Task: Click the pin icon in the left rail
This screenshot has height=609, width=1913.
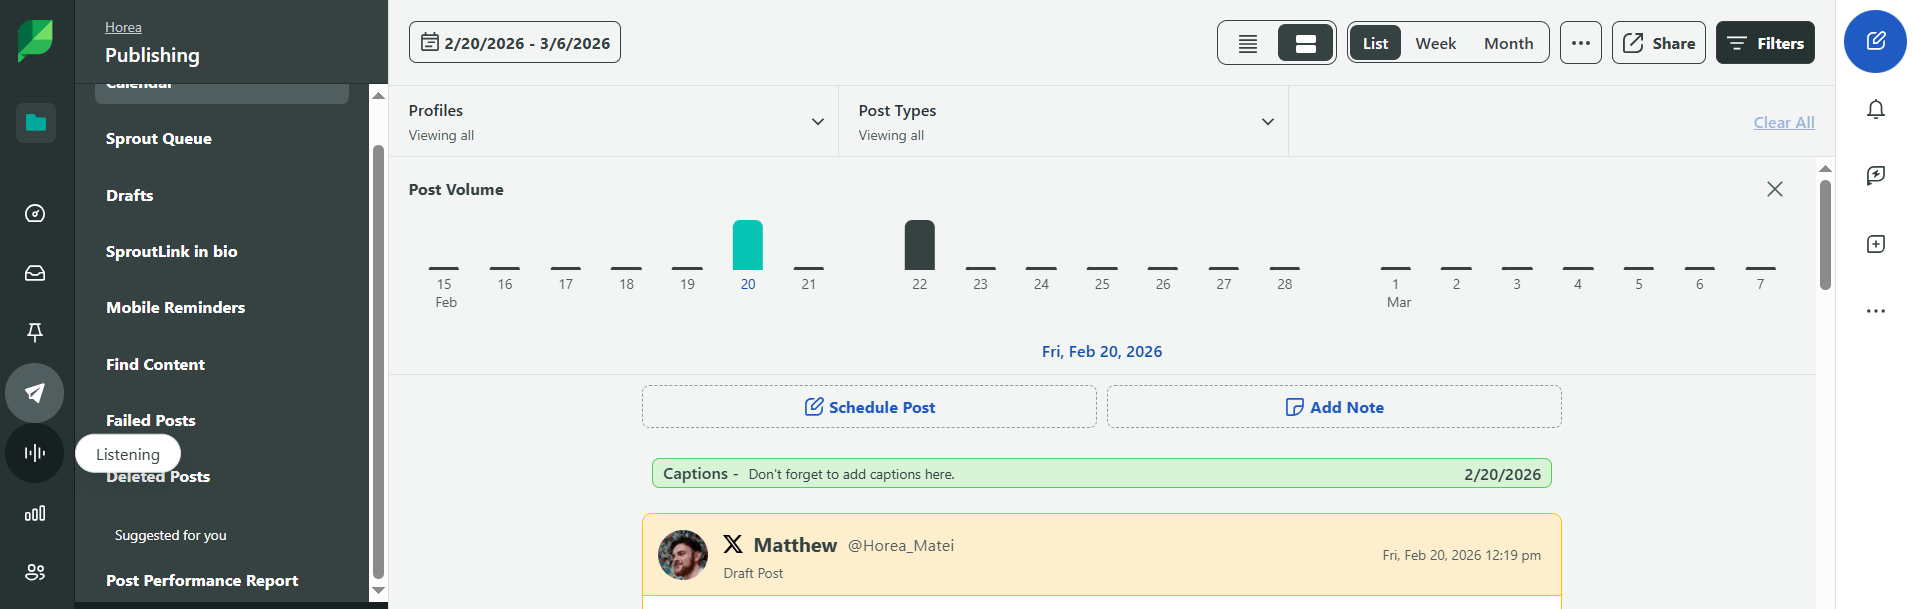Action: pyautogui.click(x=35, y=332)
